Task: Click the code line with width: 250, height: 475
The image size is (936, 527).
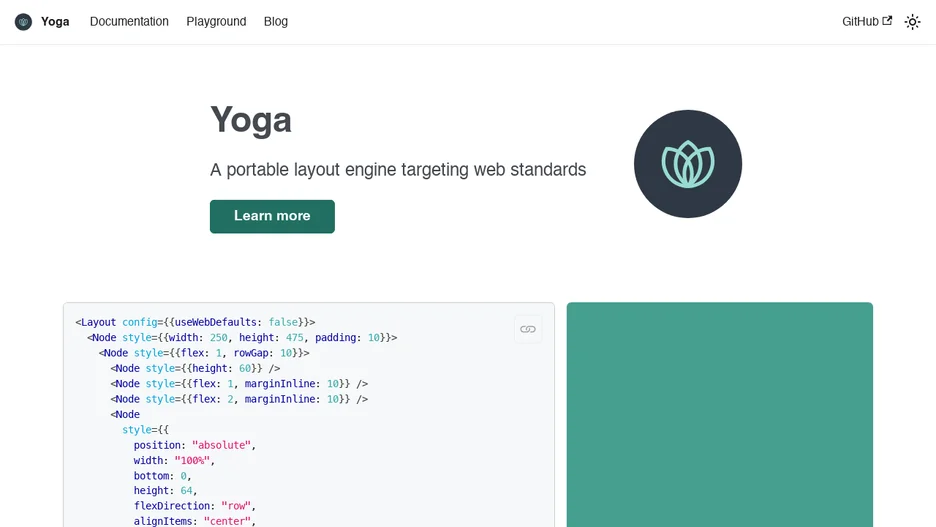Action: pyautogui.click(x=242, y=338)
